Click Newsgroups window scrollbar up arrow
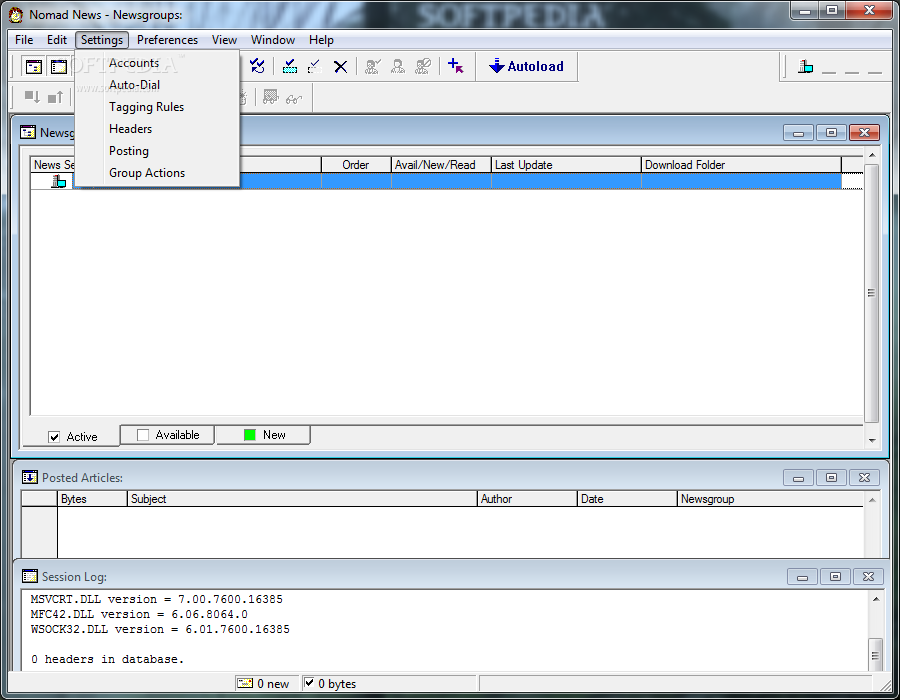Viewport: 900px width, 700px height. coord(872,155)
